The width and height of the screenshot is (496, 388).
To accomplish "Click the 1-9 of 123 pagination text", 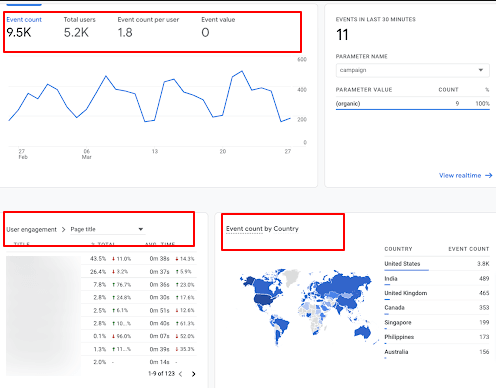I will [x=161, y=374].
